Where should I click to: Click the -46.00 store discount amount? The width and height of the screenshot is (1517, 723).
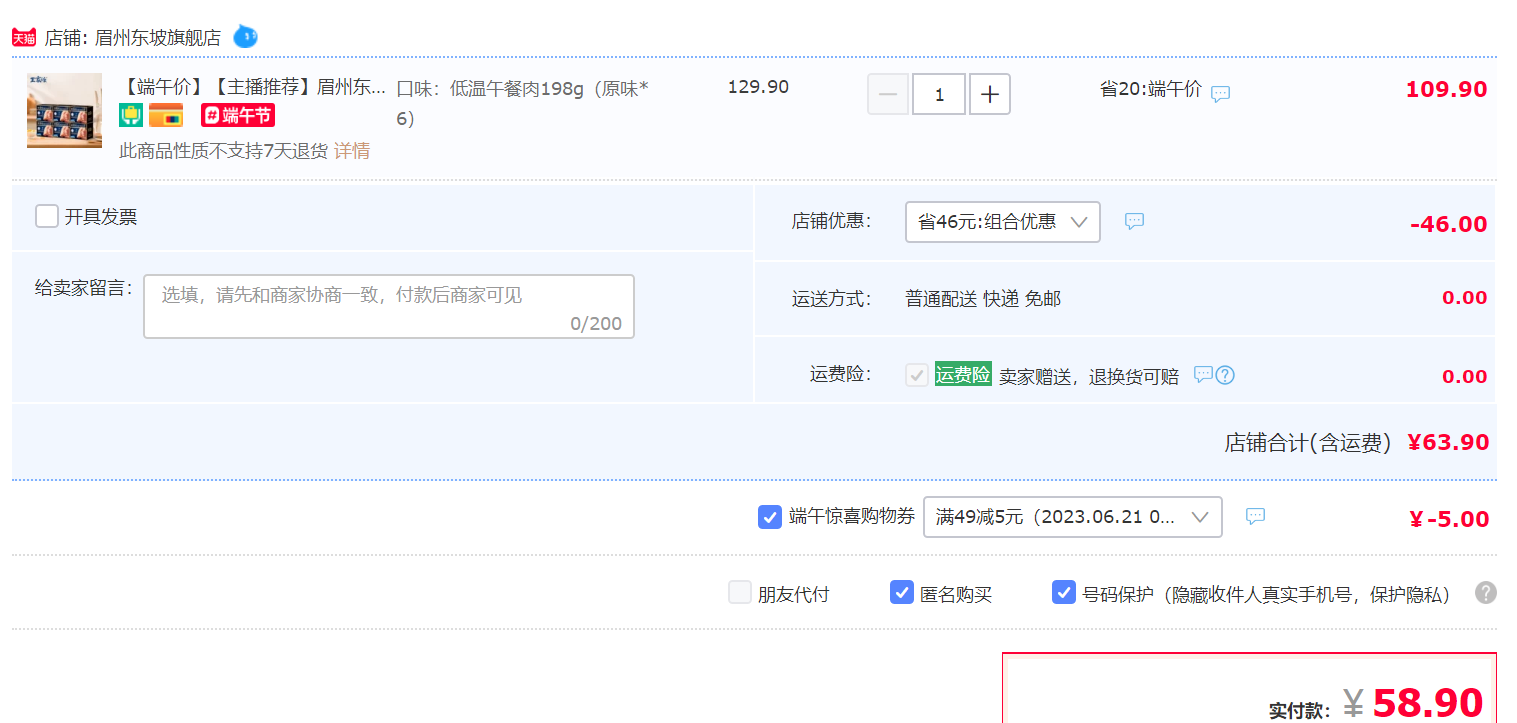tap(1449, 224)
